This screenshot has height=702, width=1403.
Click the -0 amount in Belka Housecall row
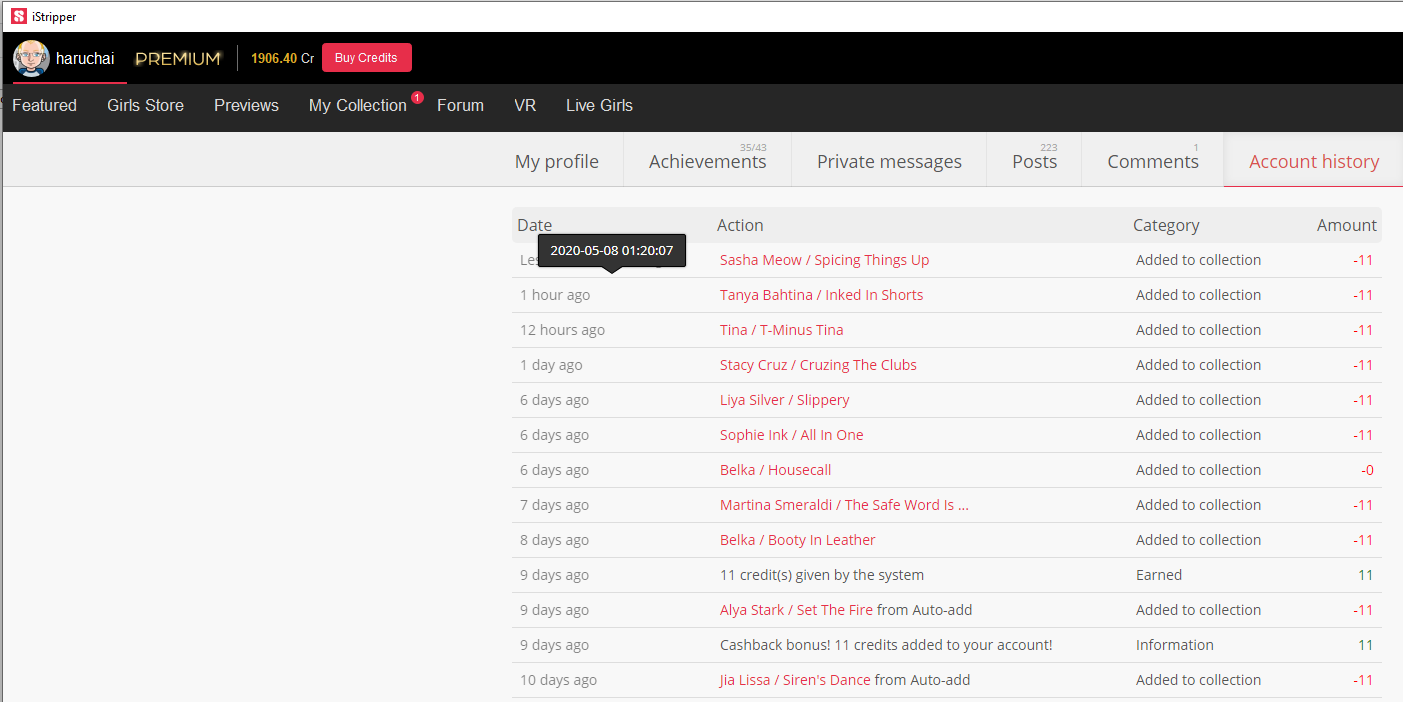pyautogui.click(x=1367, y=470)
